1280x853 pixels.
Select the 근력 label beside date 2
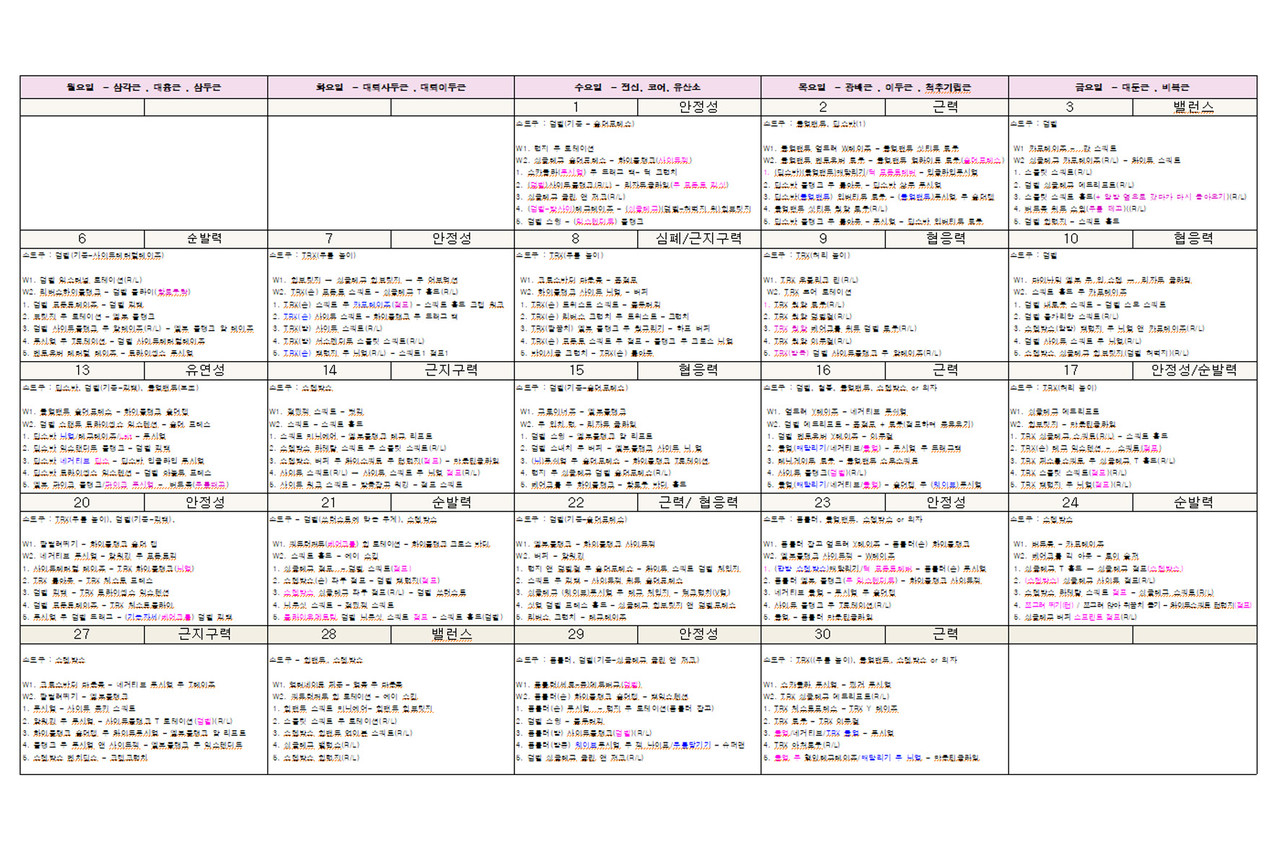947,107
